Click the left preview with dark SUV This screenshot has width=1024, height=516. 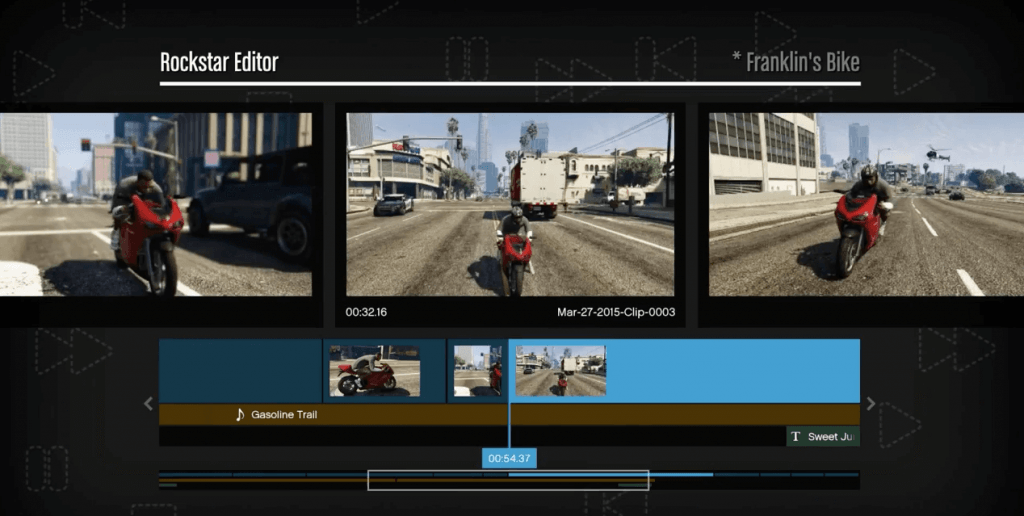(156, 204)
